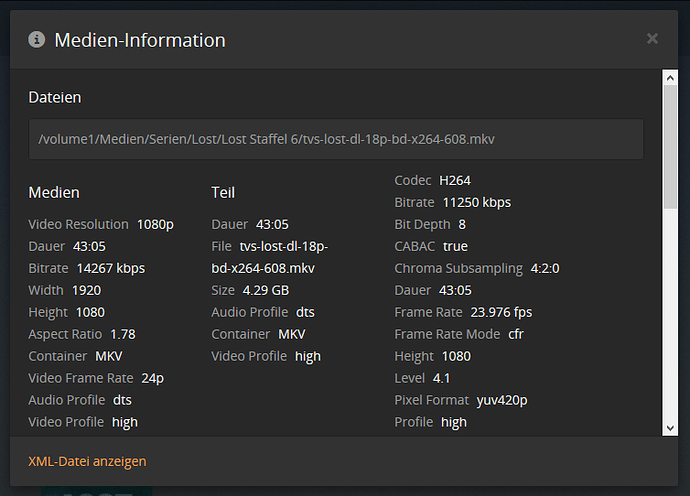Click the 14267 kbps bitrate value
The width and height of the screenshot is (690, 496).
pyautogui.click(x=110, y=268)
